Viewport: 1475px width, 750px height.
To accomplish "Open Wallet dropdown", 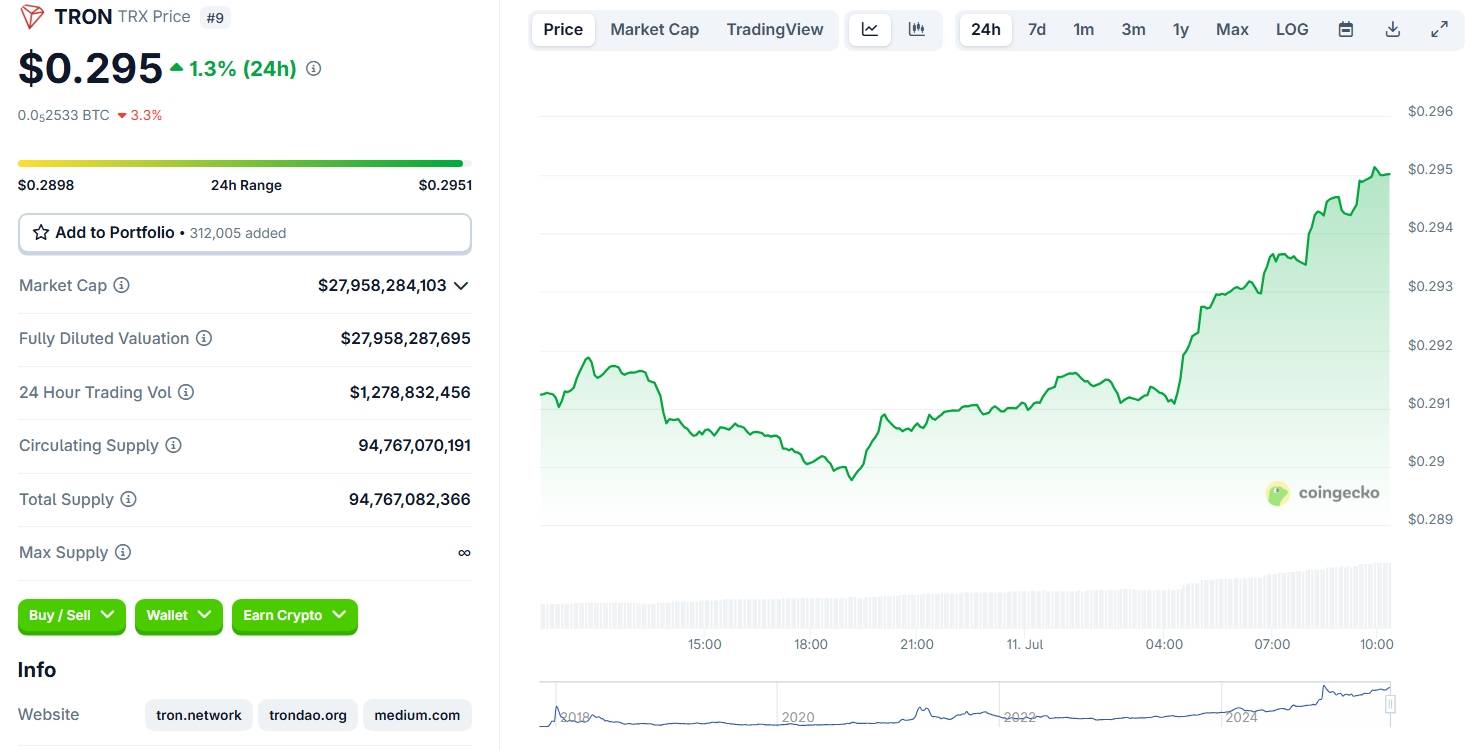I will pos(179,616).
